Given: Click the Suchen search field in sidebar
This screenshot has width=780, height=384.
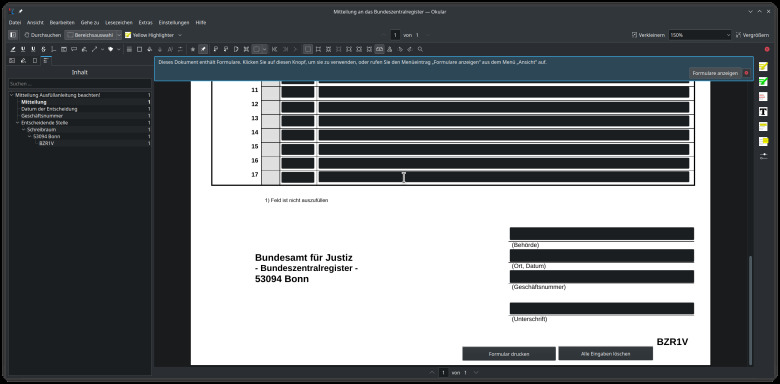Looking at the screenshot, I should (x=80, y=84).
